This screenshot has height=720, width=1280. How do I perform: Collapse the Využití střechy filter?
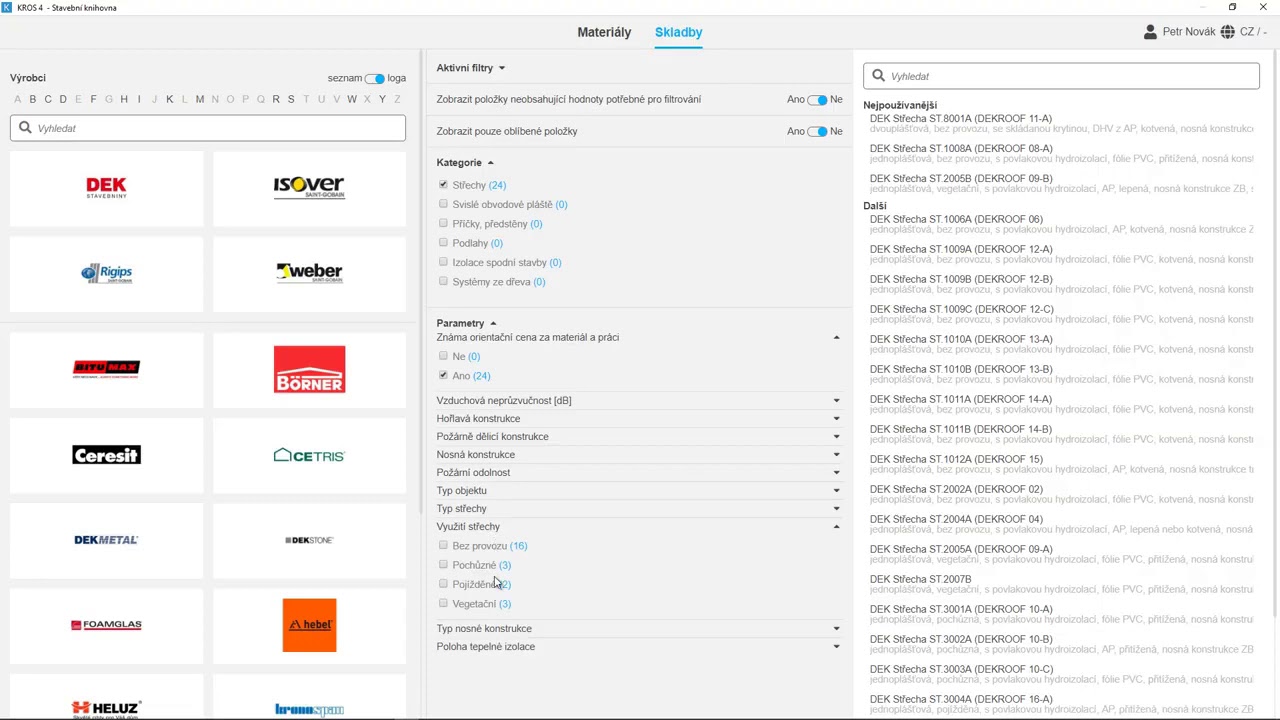point(836,527)
